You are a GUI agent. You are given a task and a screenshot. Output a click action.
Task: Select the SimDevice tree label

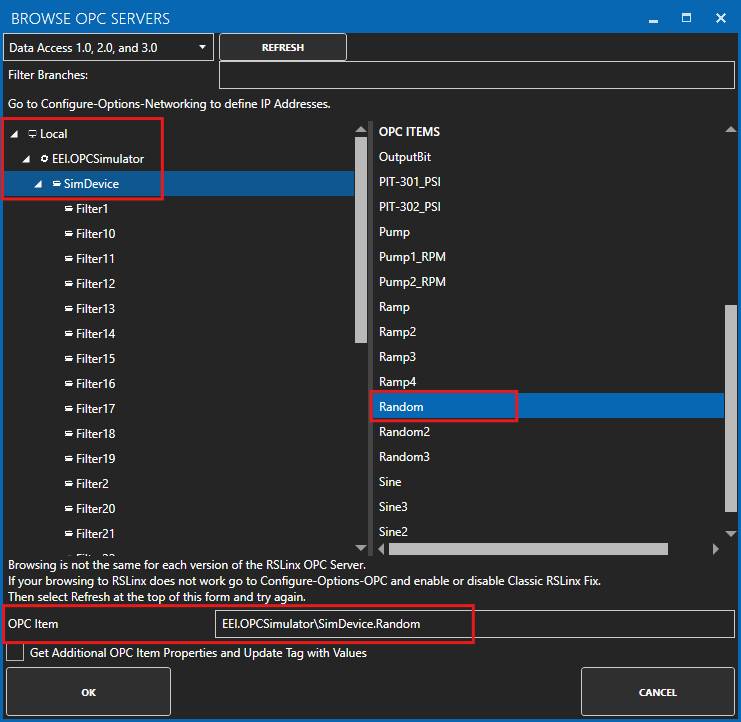(x=91, y=184)
